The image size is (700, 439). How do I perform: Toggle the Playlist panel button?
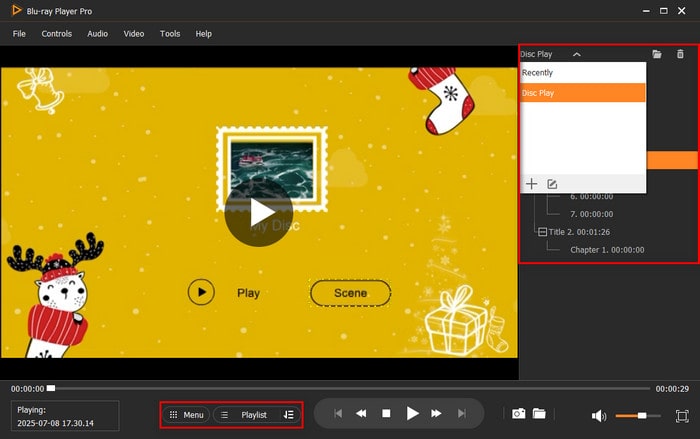[246, 414]
